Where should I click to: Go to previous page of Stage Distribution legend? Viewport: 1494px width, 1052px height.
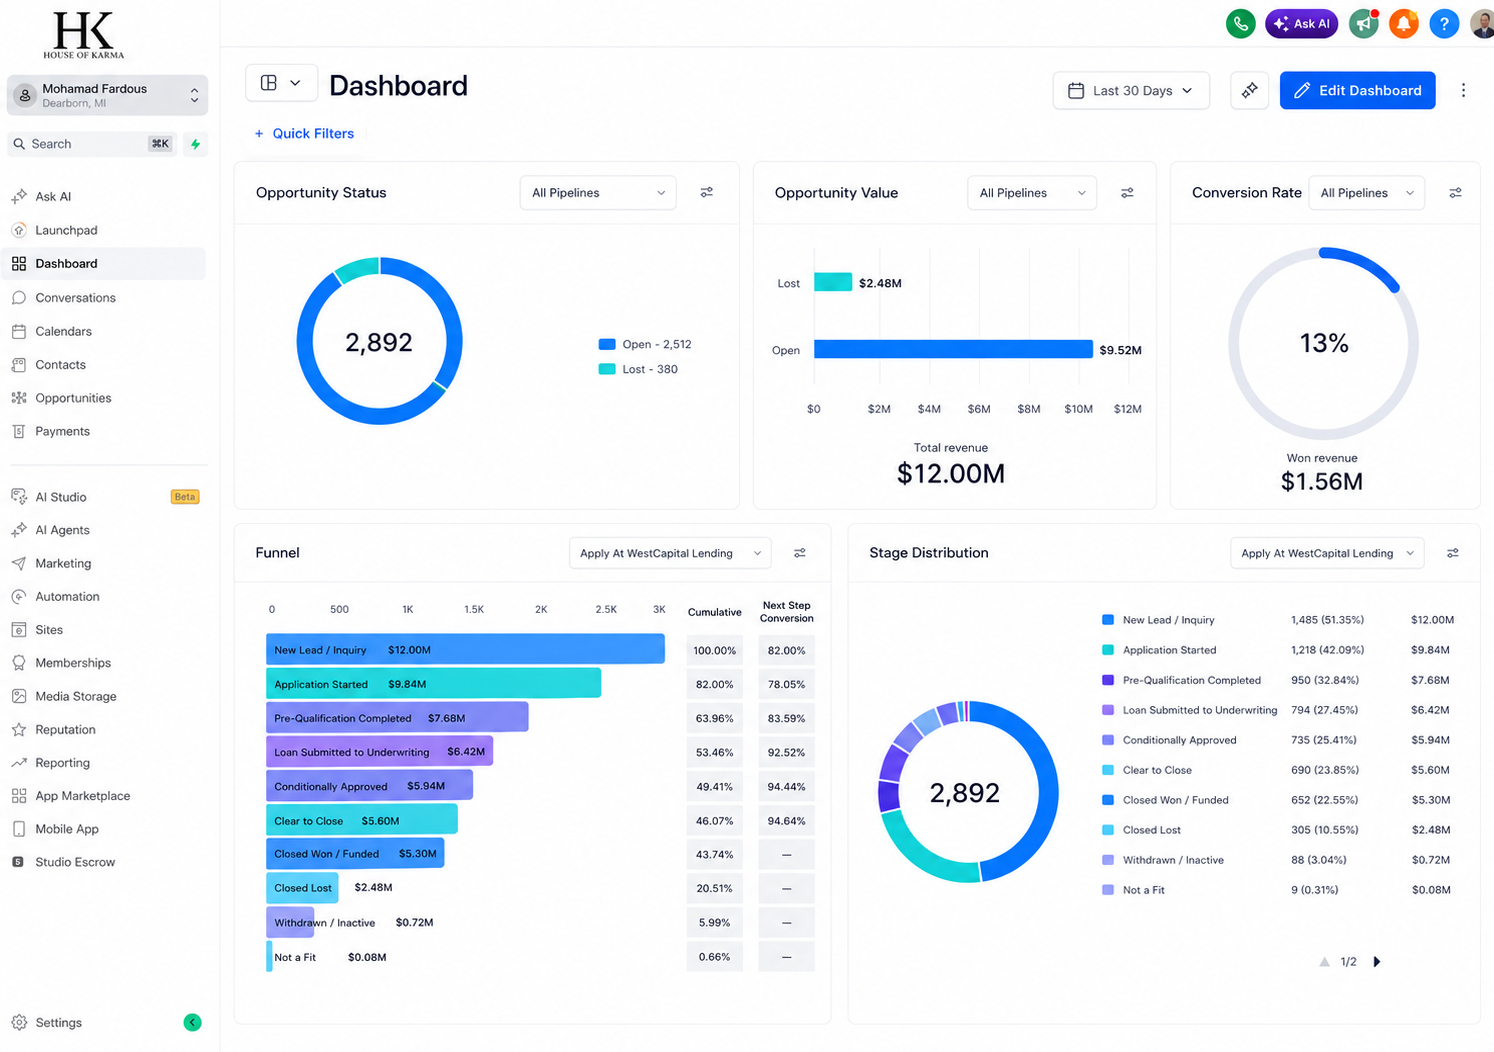coord(1324,962)
